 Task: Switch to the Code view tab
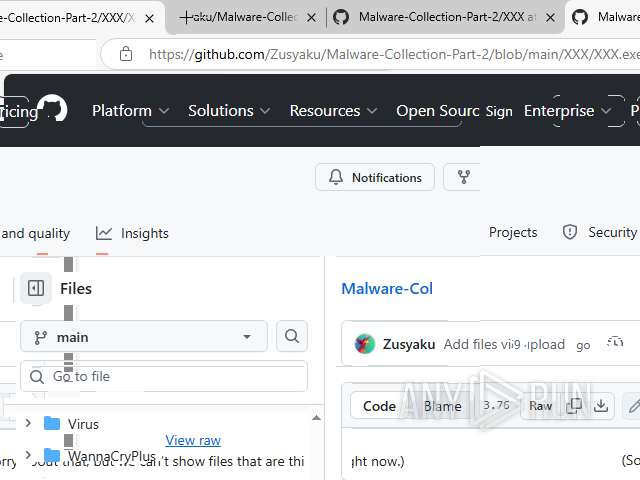tap(379, 406)
